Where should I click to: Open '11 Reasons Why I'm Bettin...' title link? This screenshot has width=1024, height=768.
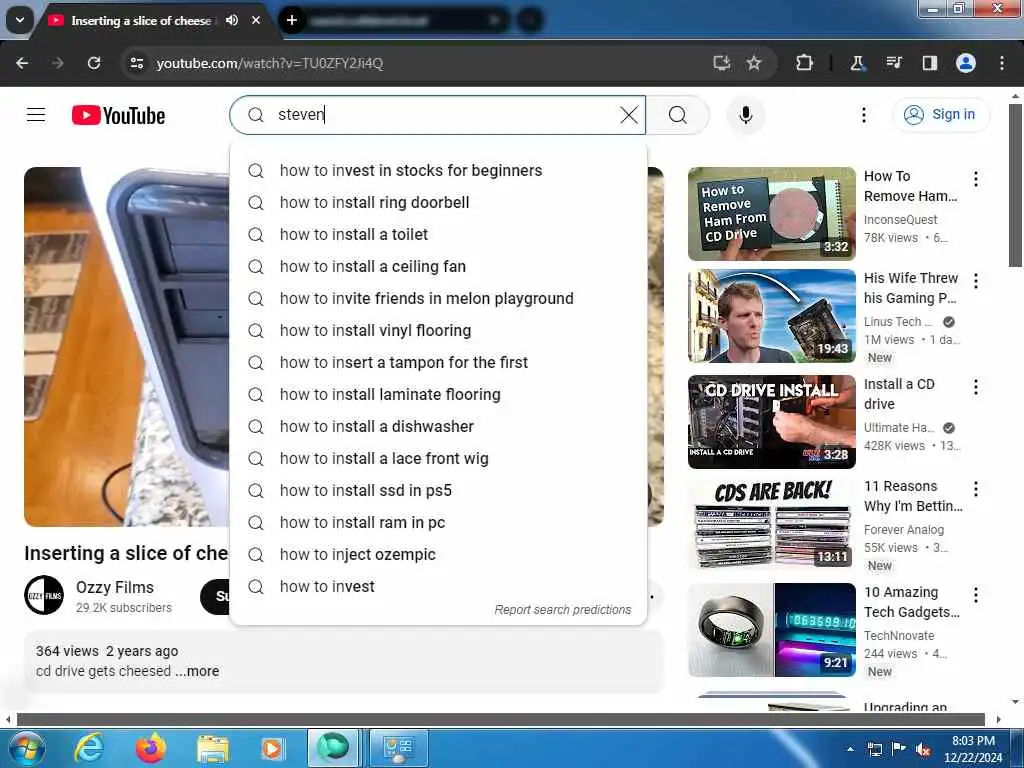[x=913, y=496]
